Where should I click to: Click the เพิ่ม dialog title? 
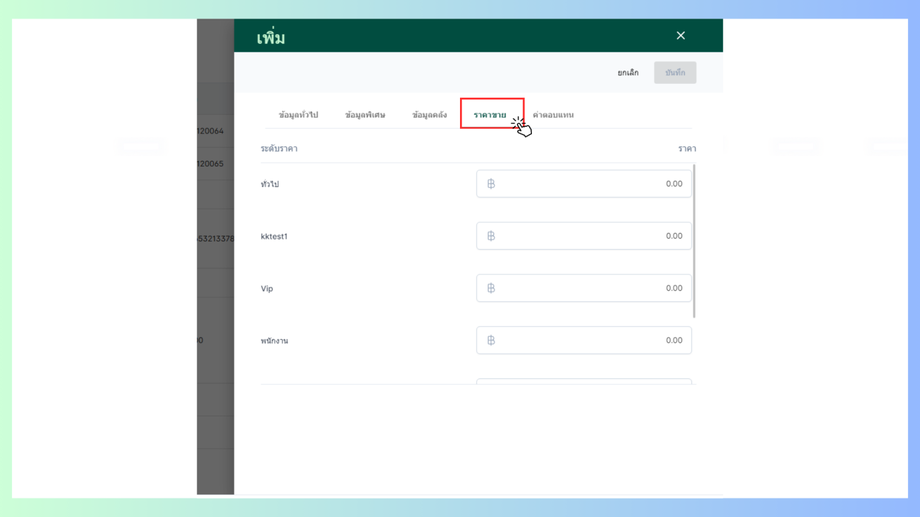(x=271, y=38)
